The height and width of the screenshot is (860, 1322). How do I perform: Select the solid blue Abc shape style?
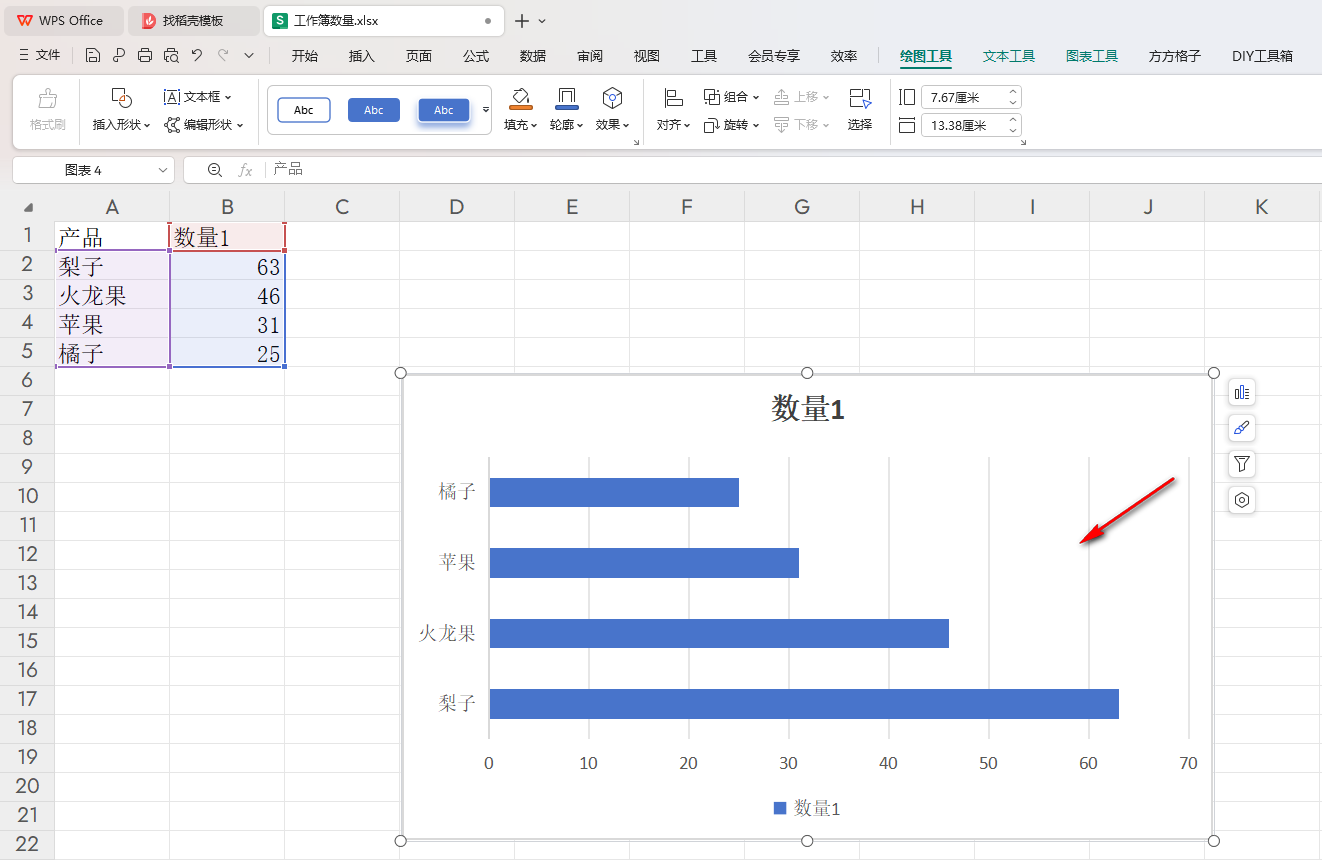[374, 110]
